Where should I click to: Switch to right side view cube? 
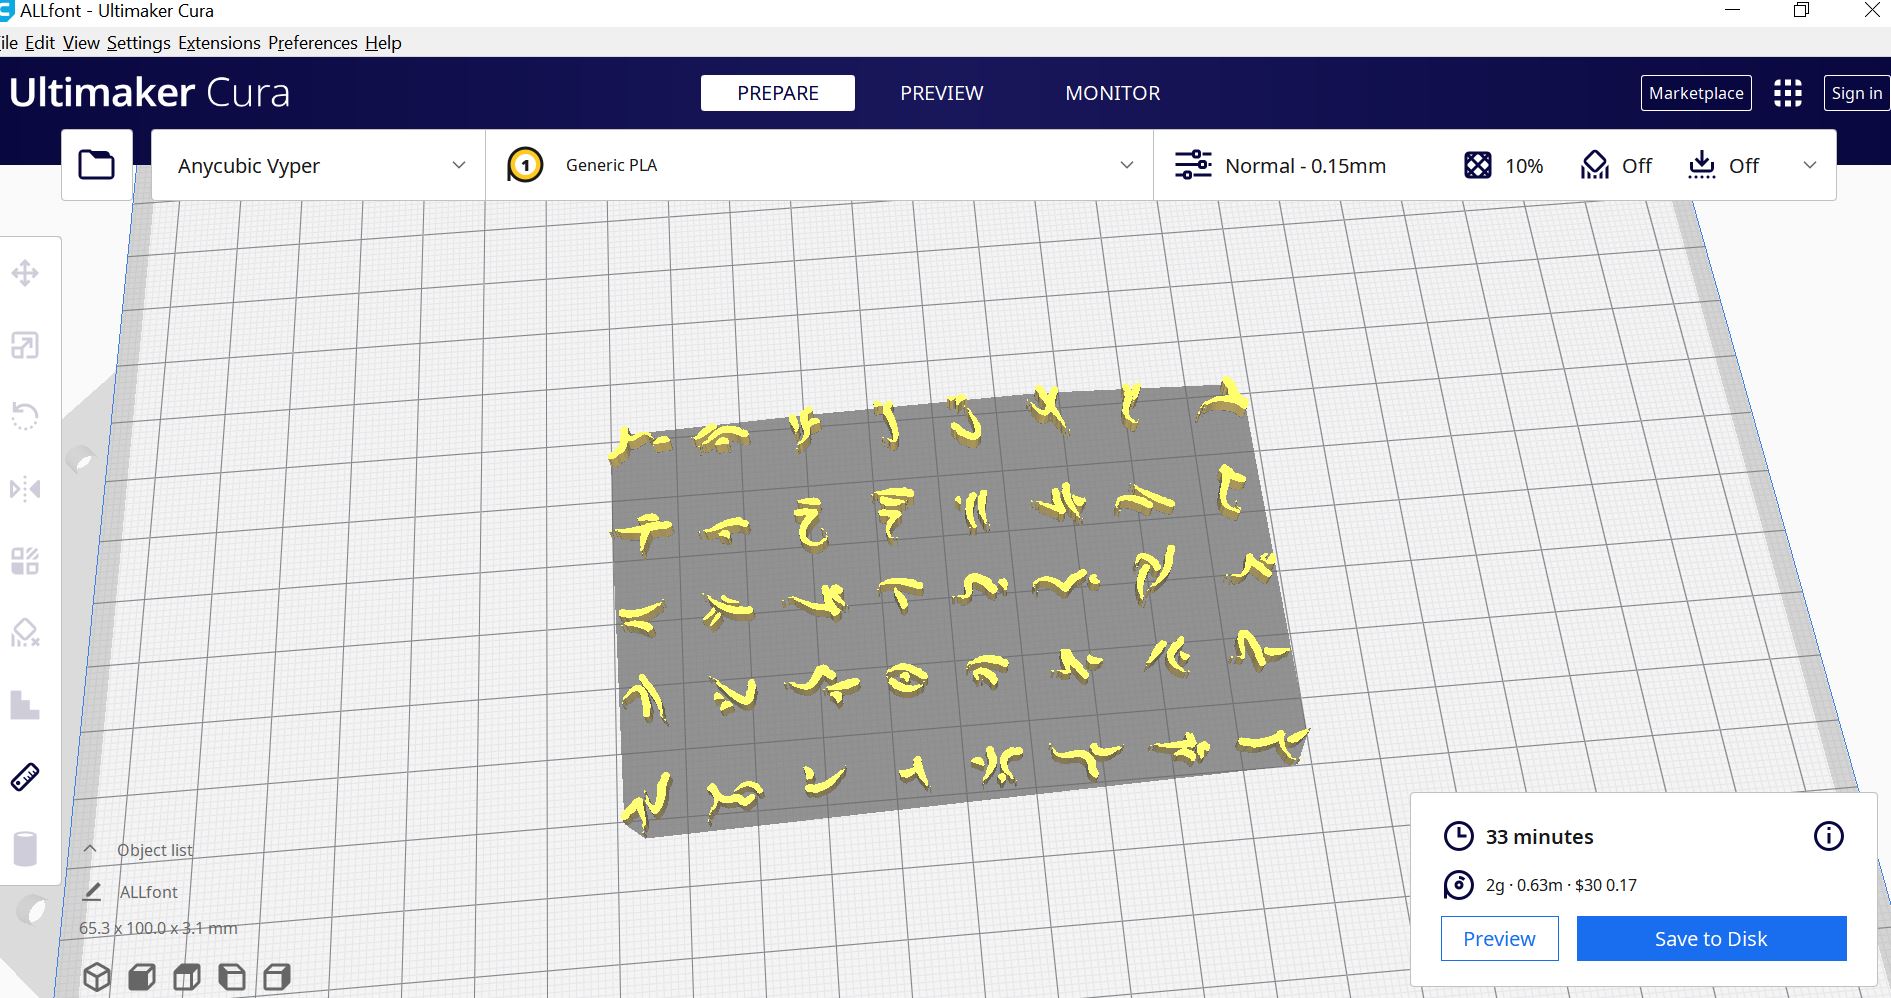(x=277, y=976)
